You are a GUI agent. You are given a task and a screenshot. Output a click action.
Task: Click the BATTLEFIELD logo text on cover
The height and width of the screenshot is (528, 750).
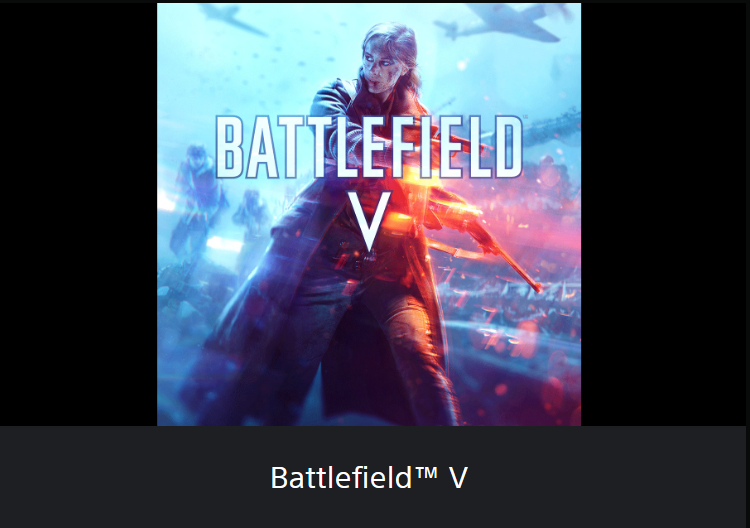pyautogui.click(x=369, y=147)
